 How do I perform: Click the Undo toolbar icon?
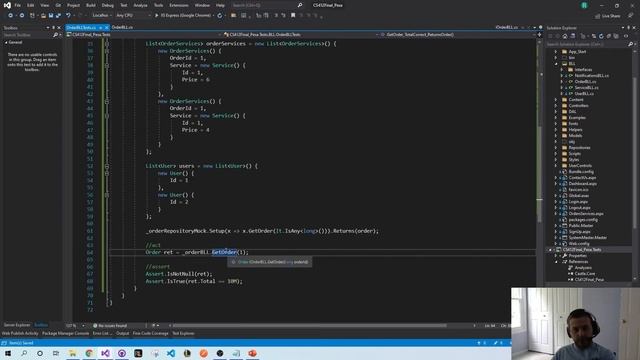click(69, 16)
